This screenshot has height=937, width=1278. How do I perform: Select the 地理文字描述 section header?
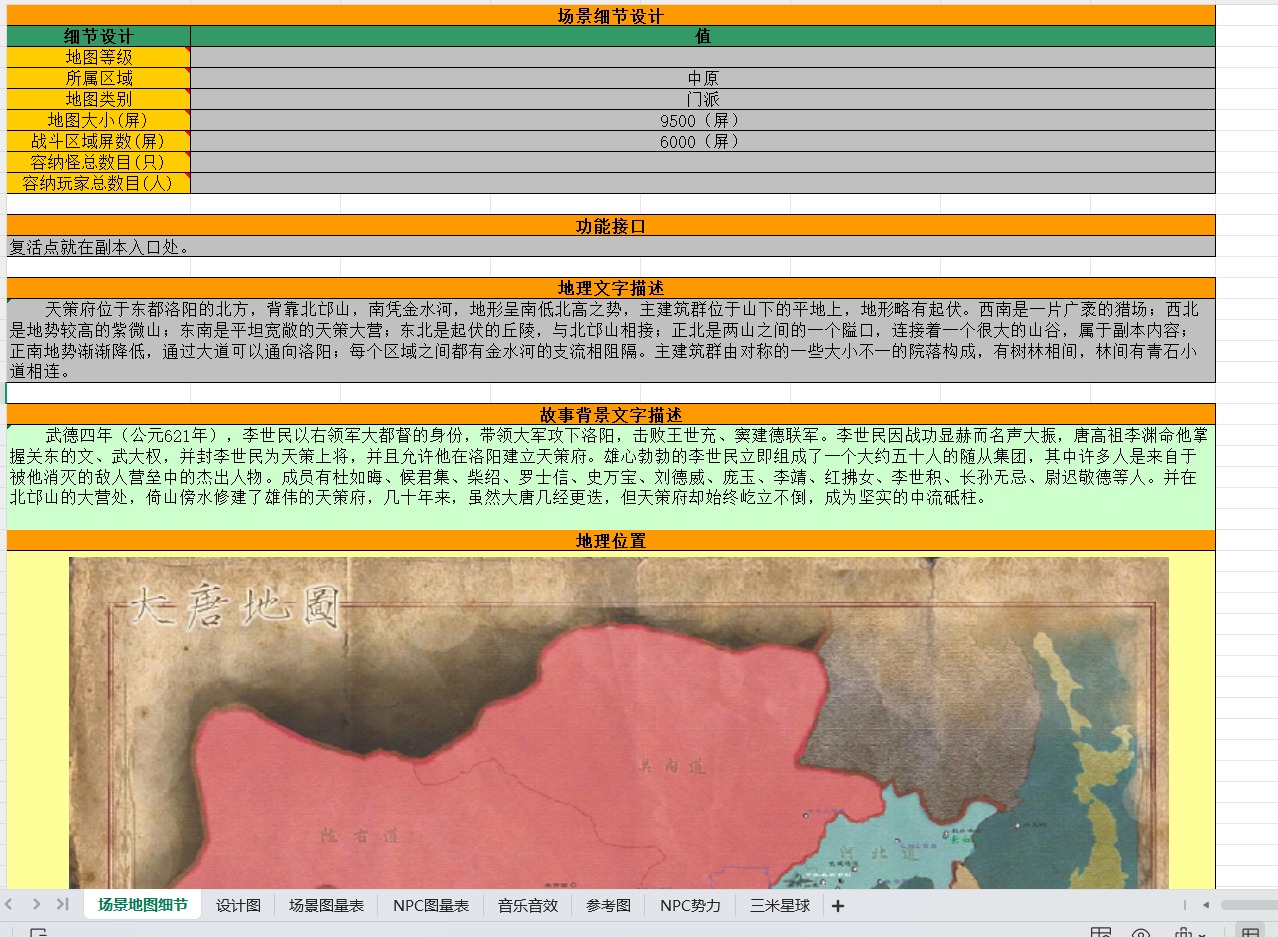click(x=611, y=288)
